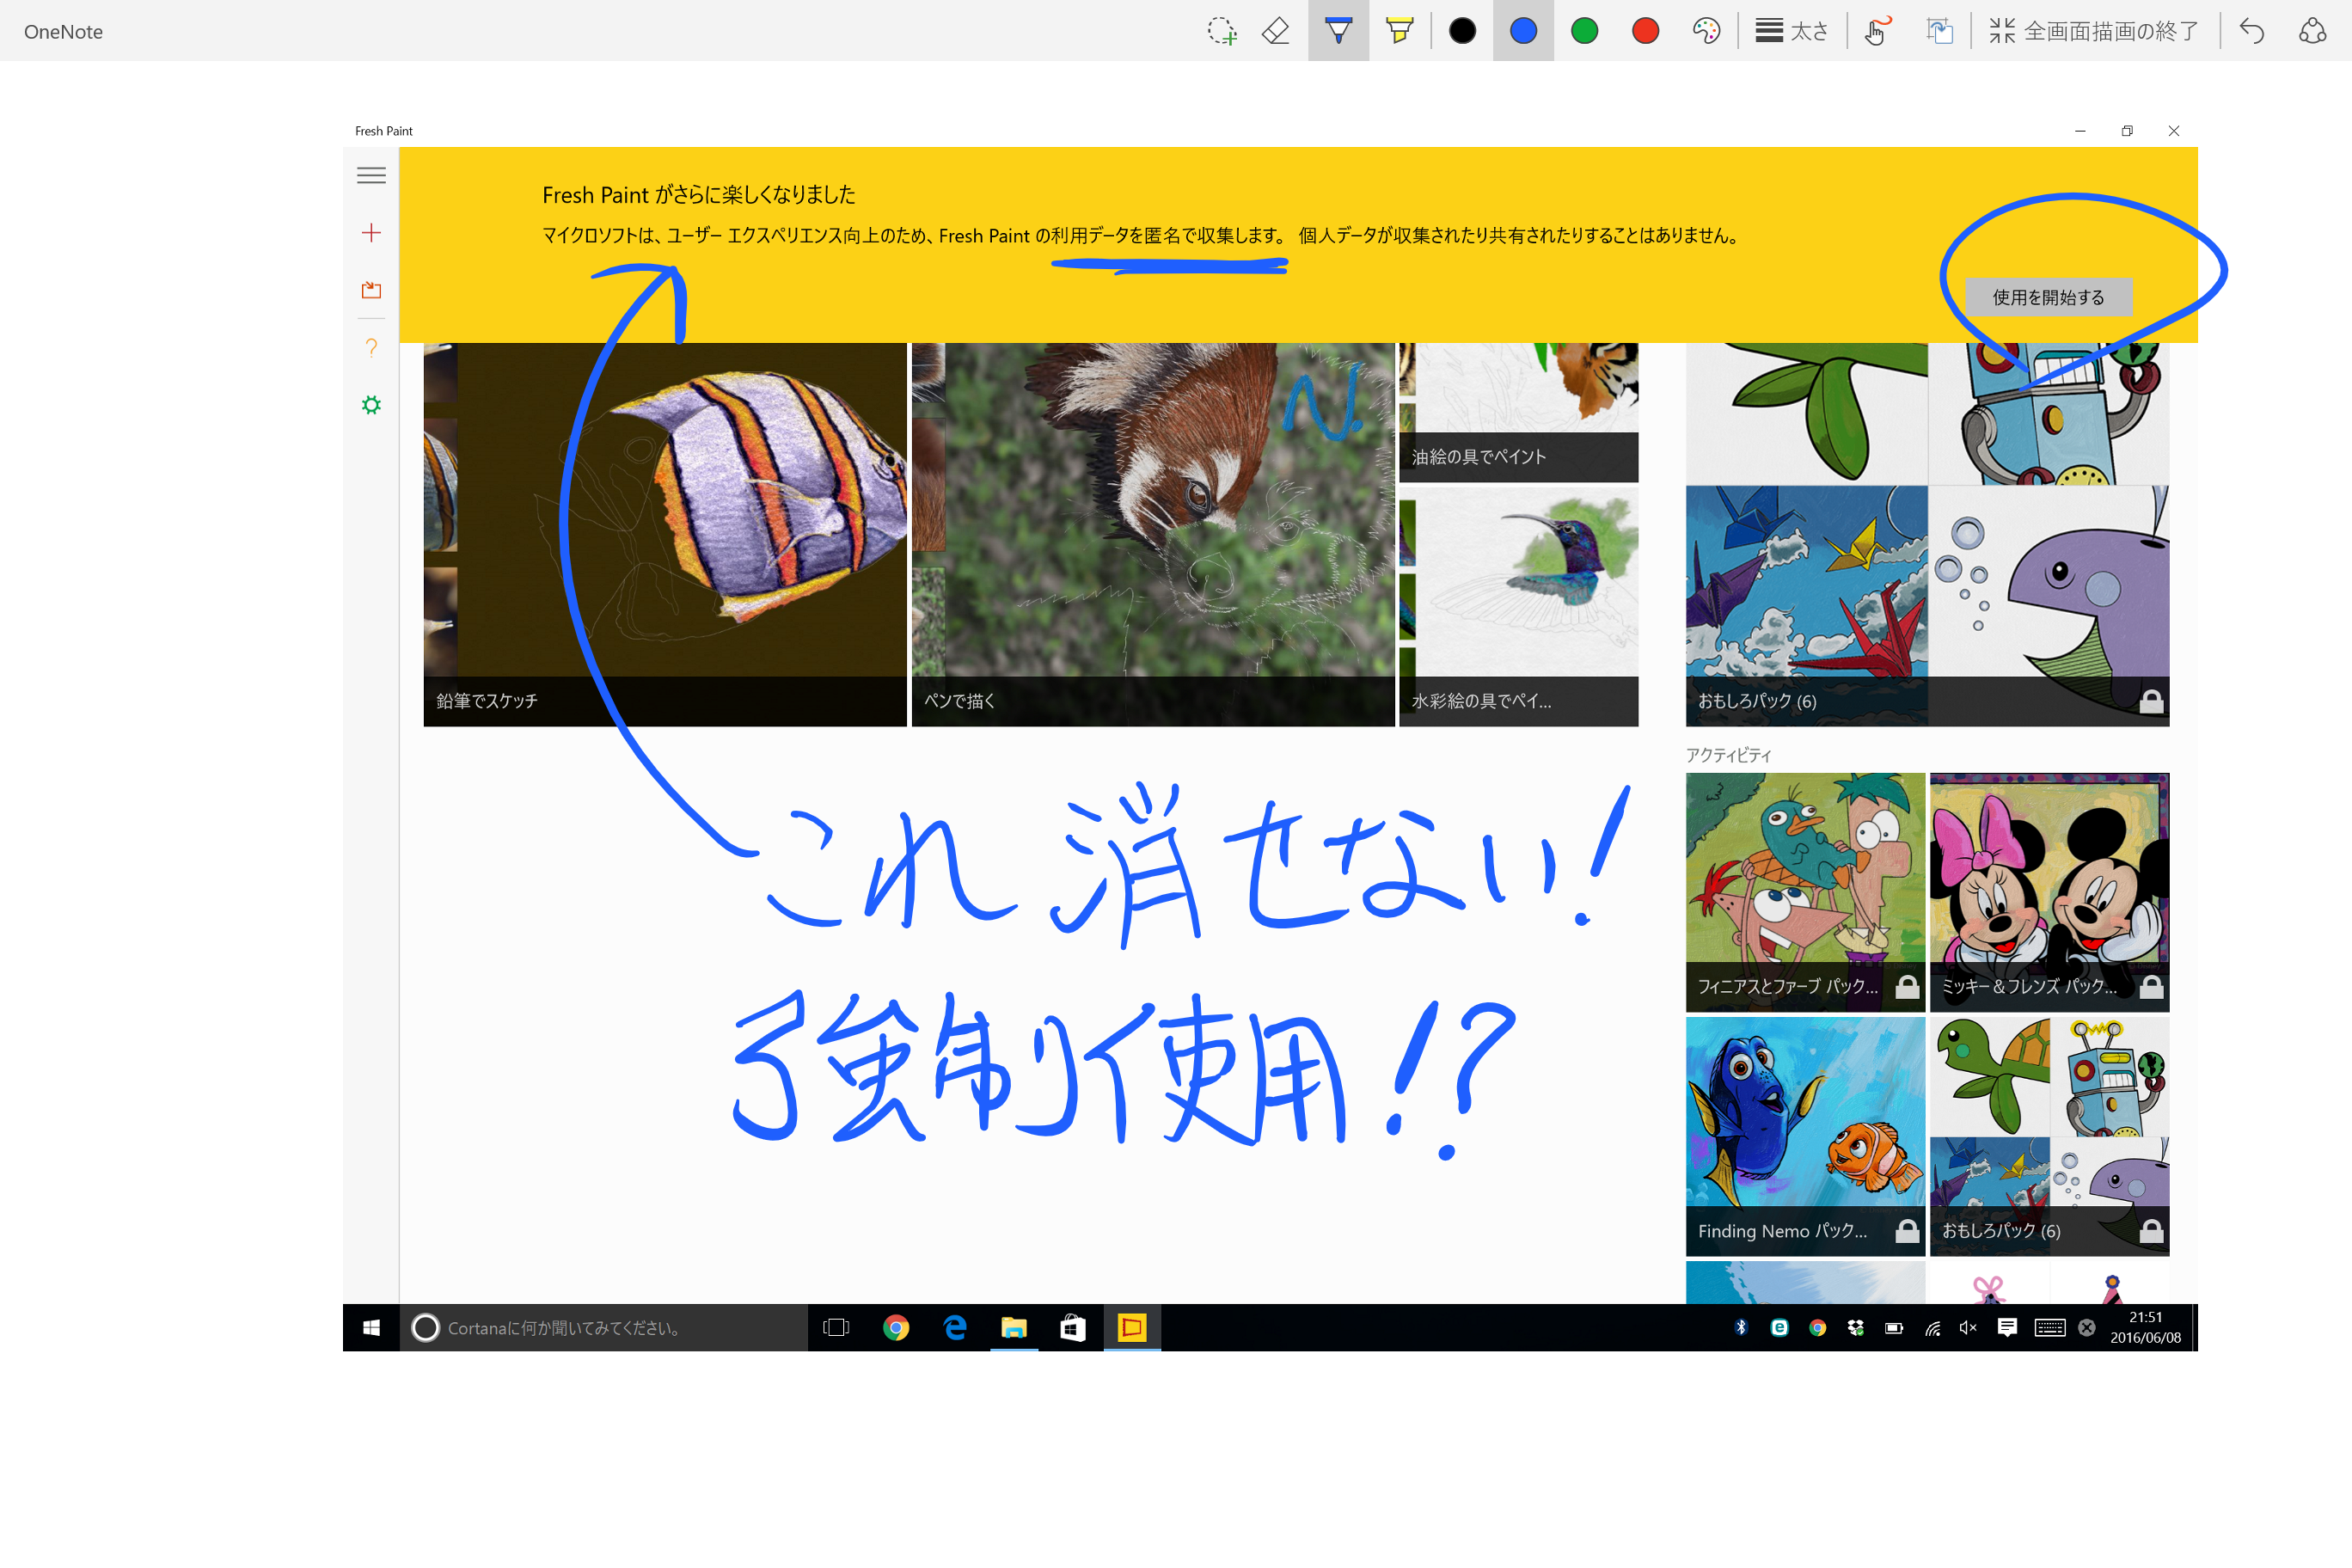Click battery status tray icon
Screen dimensions: 2352x1568
[x=1894, y=1327]
